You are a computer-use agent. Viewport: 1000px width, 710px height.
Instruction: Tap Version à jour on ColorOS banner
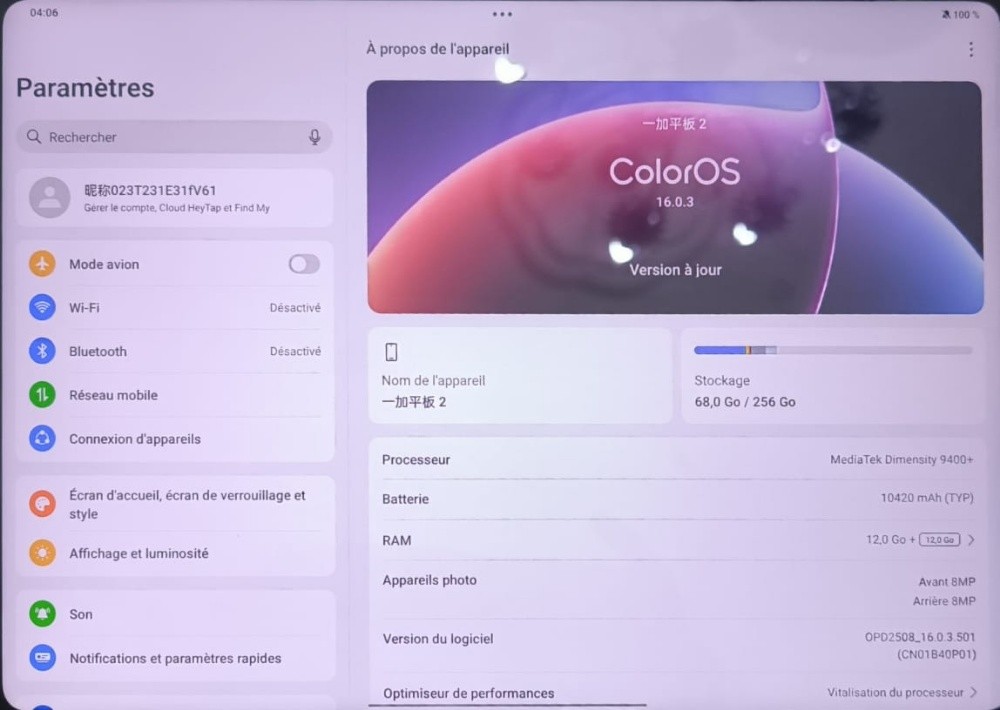[675, 270]
